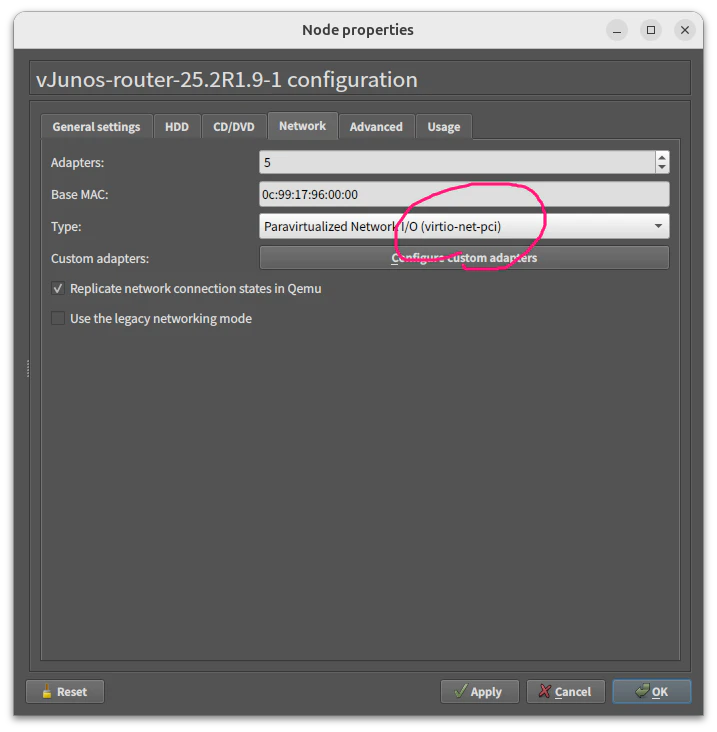
Task: Increase the adapters count with up arrow
Action: click(662, 157)
